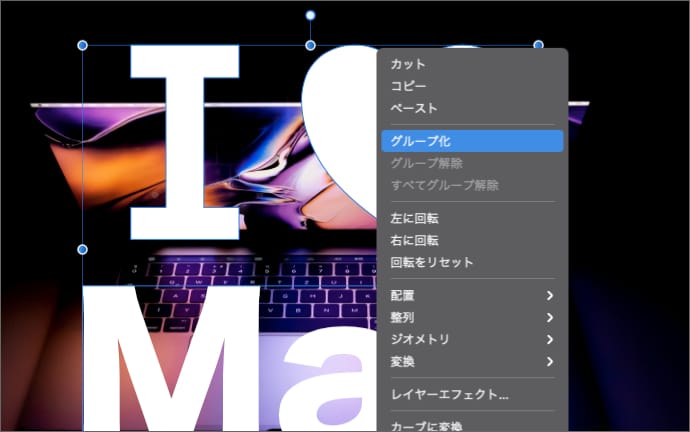This screenshot has width=690, height=432.
Task: Choose カット from the context menu
Action: 408,64
